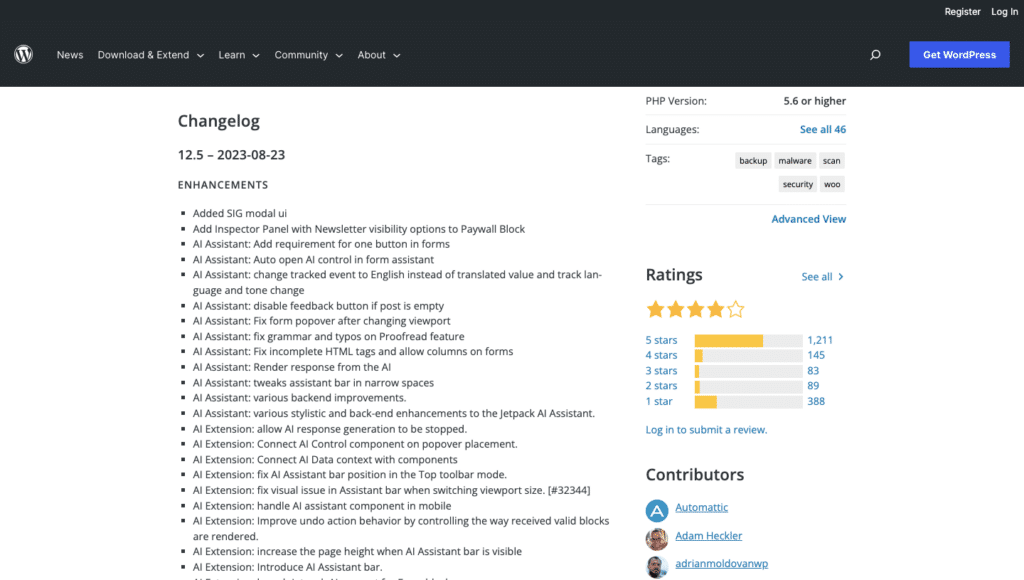Click the 388 reviews count
1024x580 pixels.
pos(816,402)
